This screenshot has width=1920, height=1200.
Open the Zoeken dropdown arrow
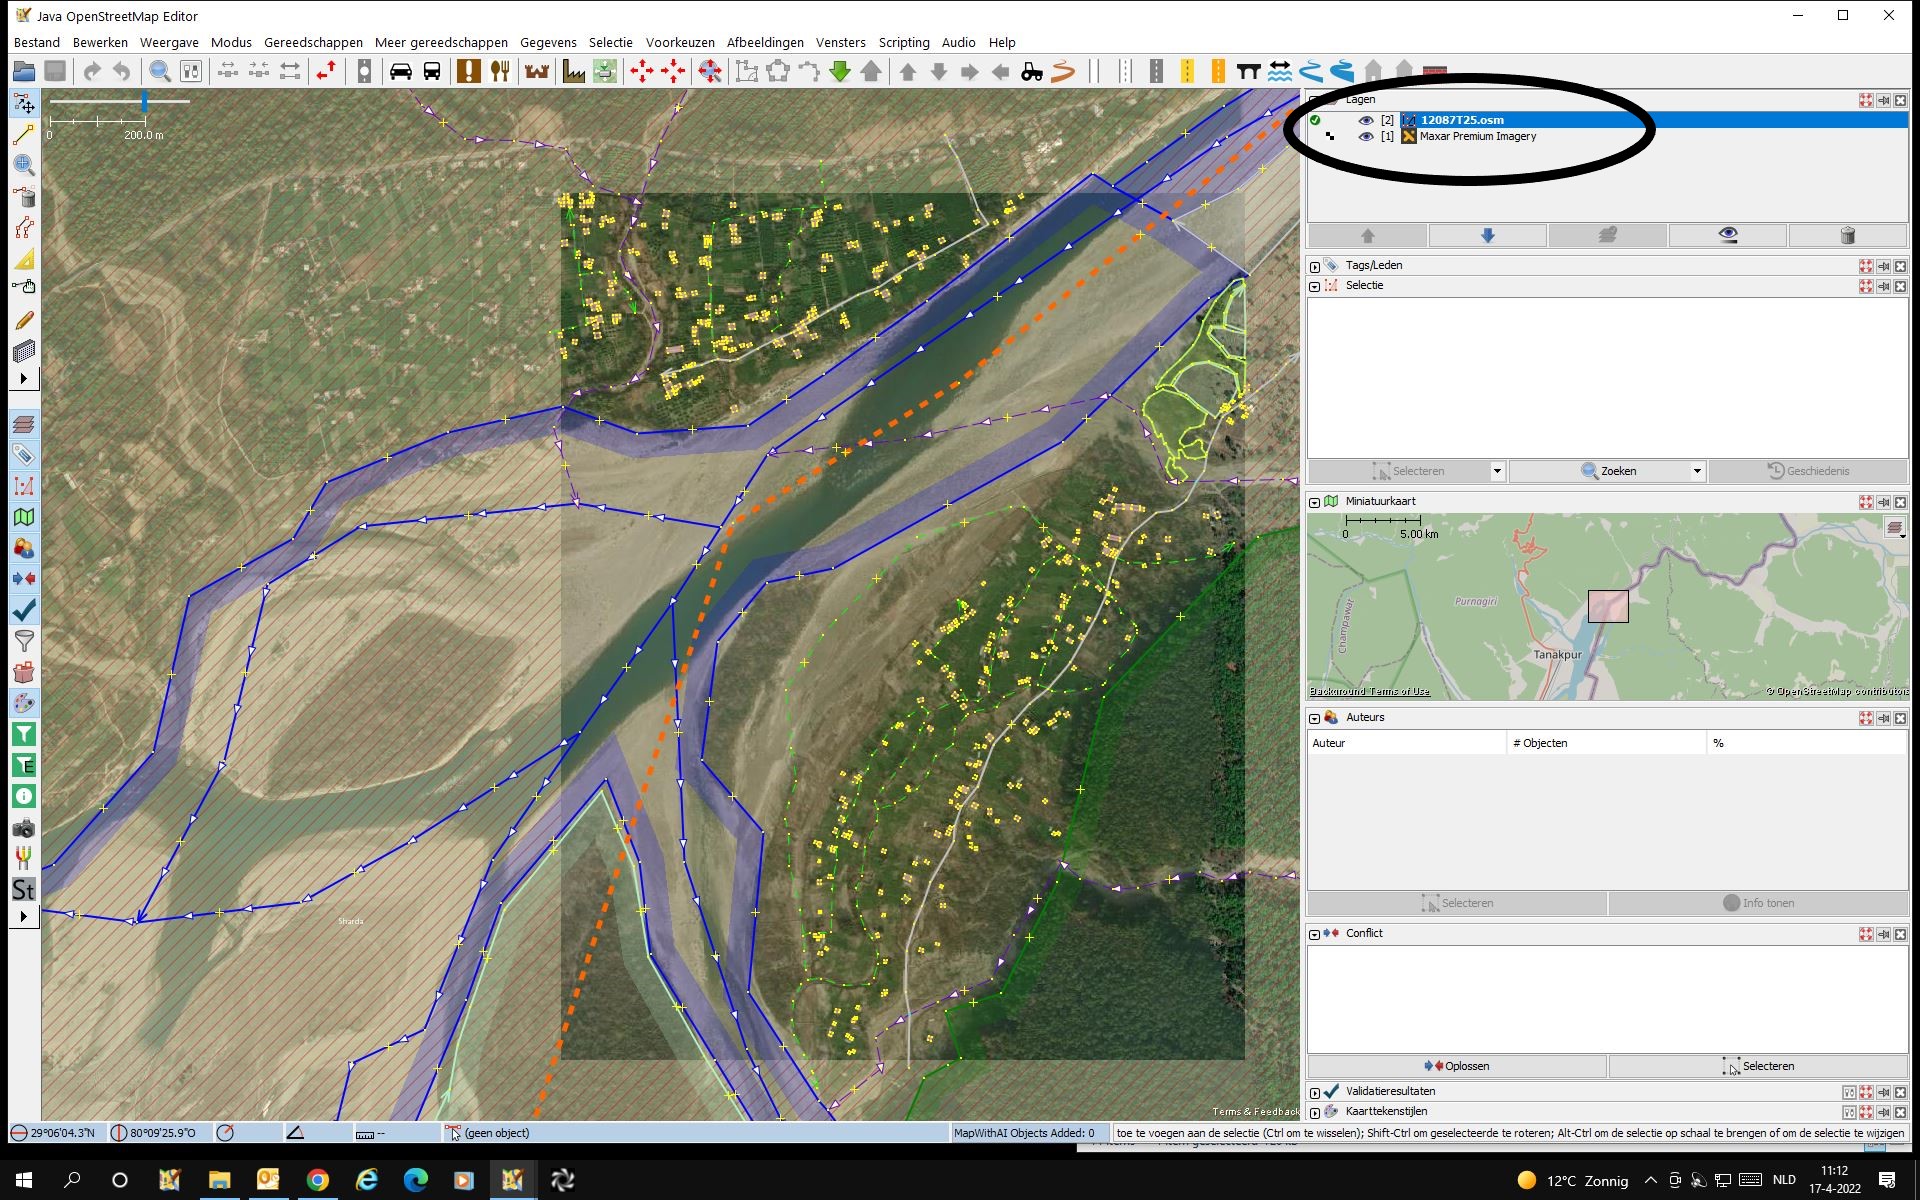(1697, 471)
